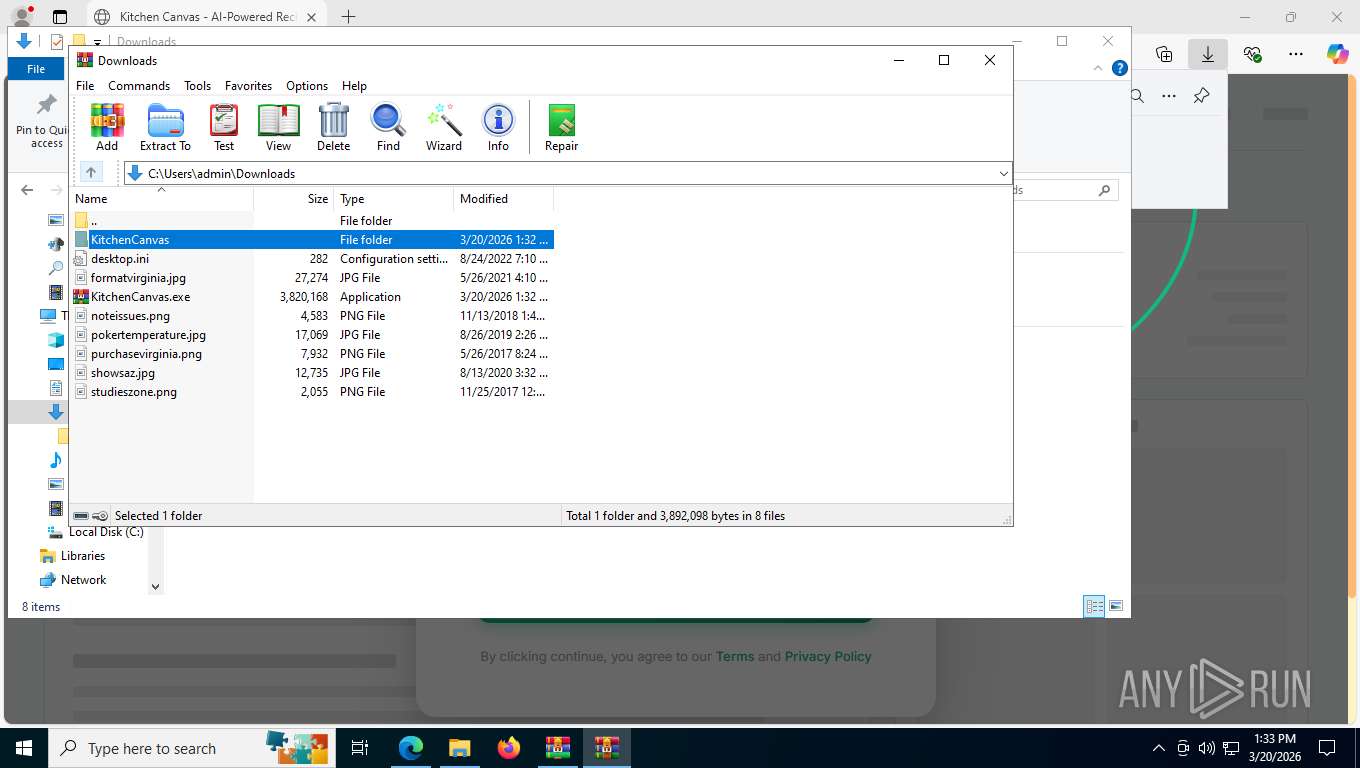Open the Terms link

click(x=735, y=657)
